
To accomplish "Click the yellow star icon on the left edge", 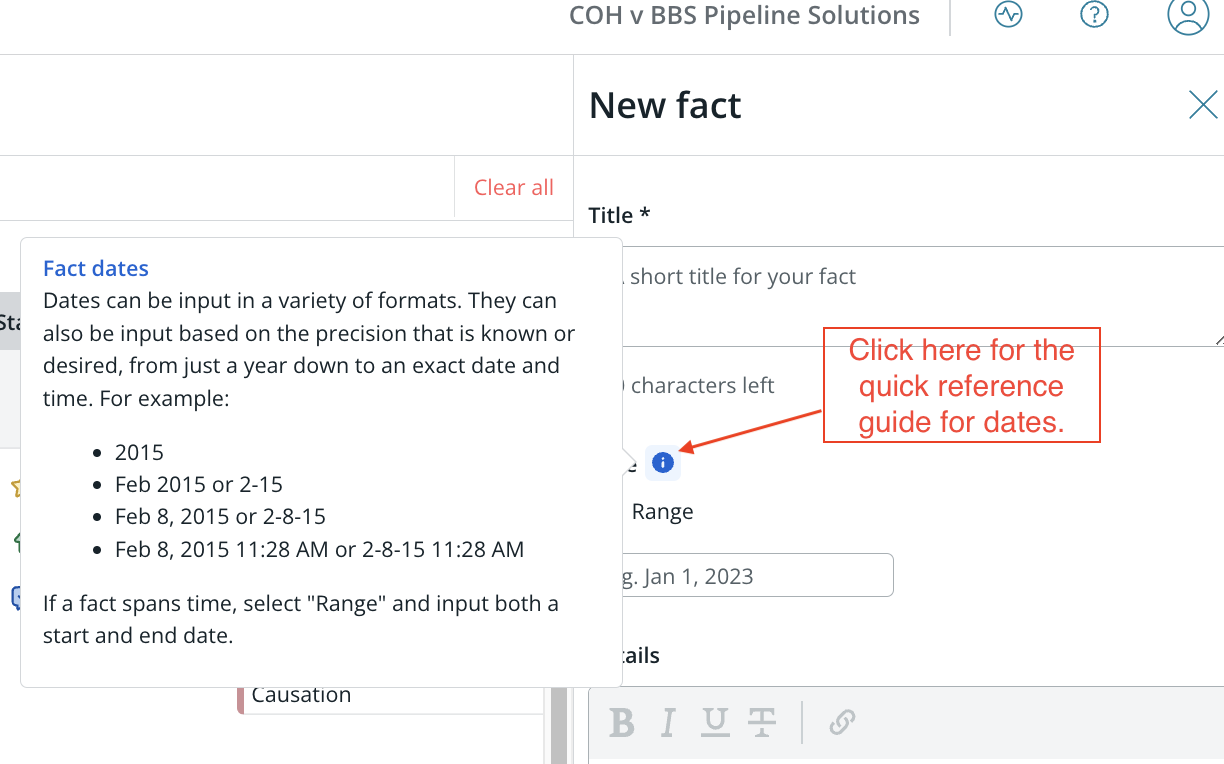I will point(16,488).
